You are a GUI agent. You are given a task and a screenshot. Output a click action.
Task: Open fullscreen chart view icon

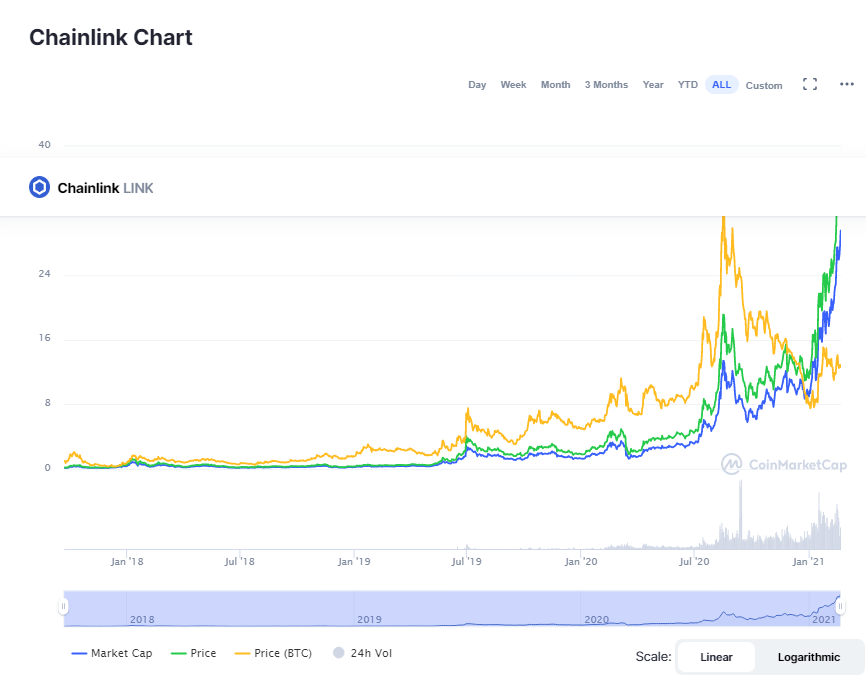[x=810, y=85]
